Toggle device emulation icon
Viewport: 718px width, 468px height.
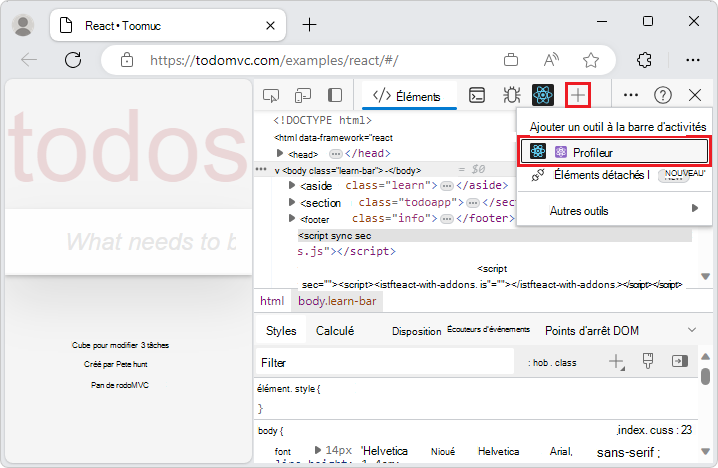[x=303, y=95]
